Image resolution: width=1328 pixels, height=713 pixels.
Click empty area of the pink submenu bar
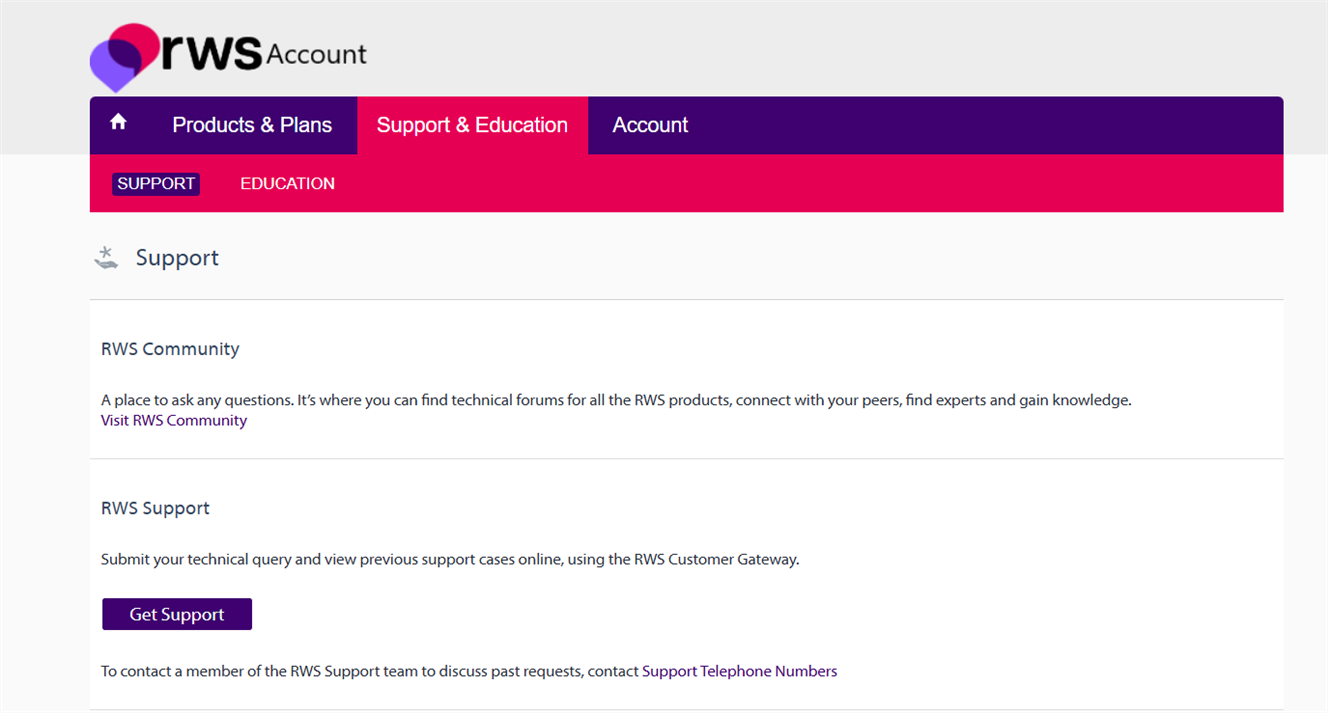(800, 184)
